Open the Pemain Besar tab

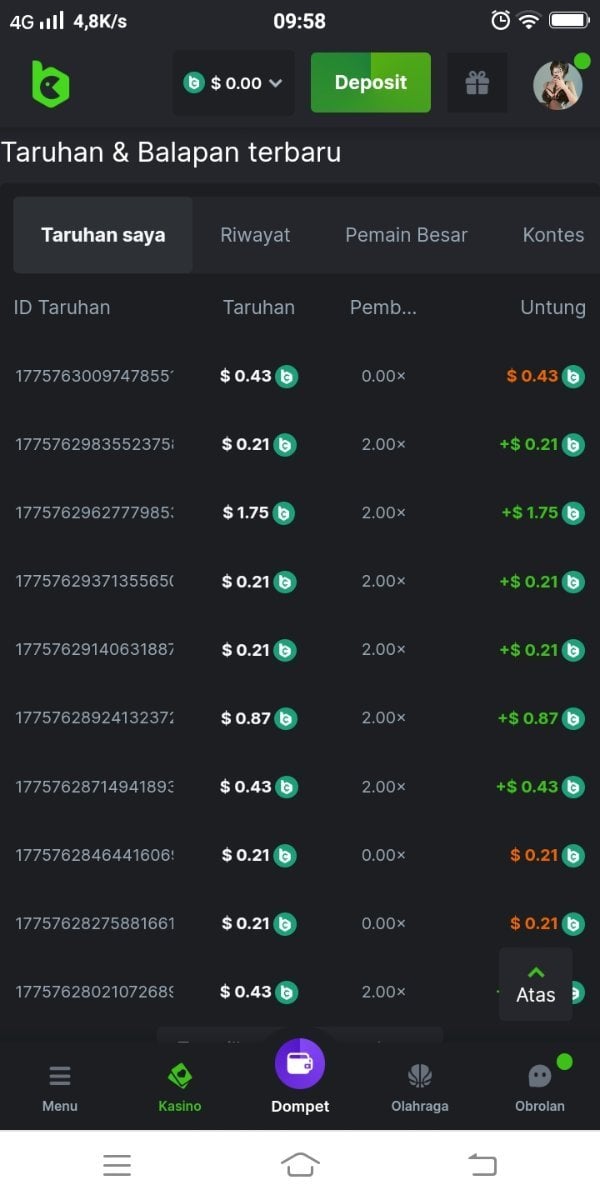[x=406, y=235]
